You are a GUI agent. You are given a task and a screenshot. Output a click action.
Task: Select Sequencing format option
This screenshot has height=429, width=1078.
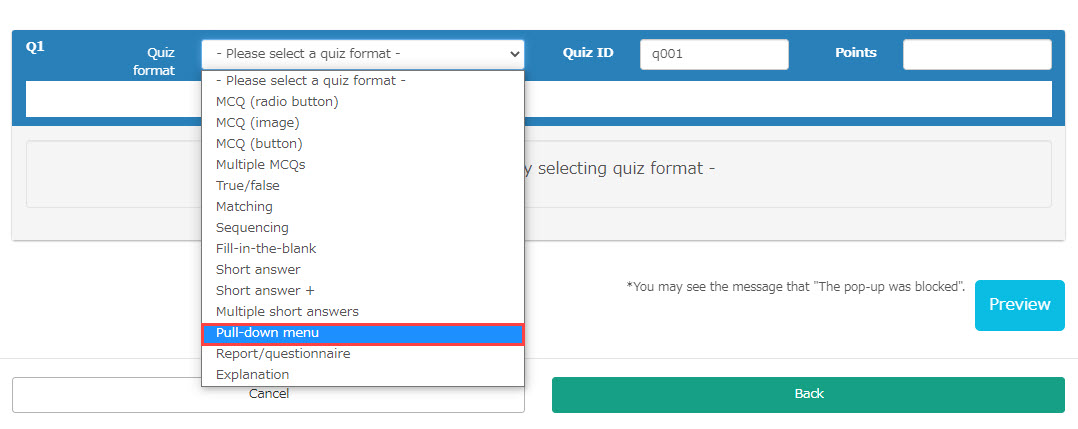point(252,228)
